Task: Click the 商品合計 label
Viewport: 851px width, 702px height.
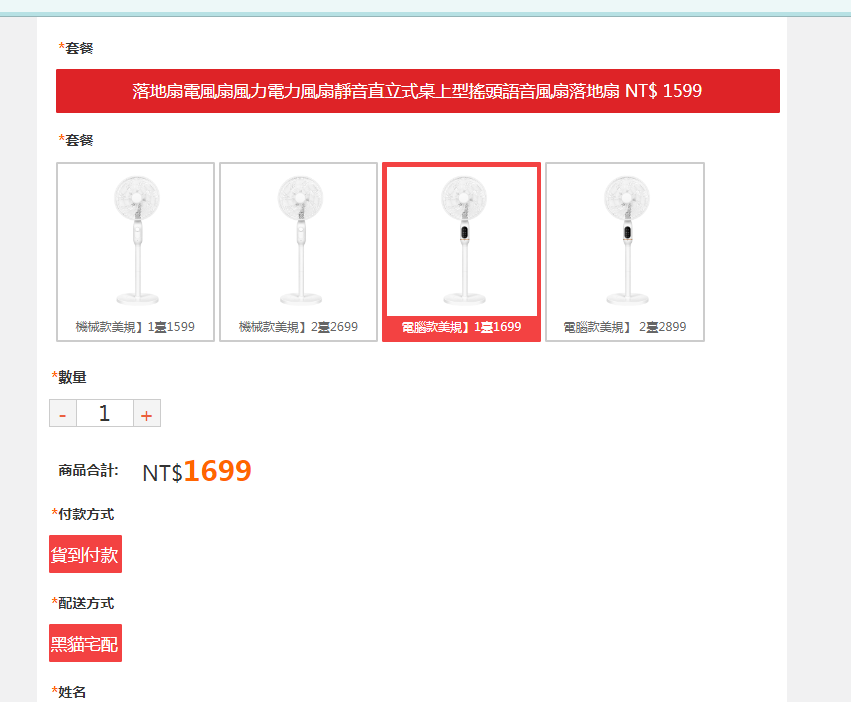Action: 88,470
